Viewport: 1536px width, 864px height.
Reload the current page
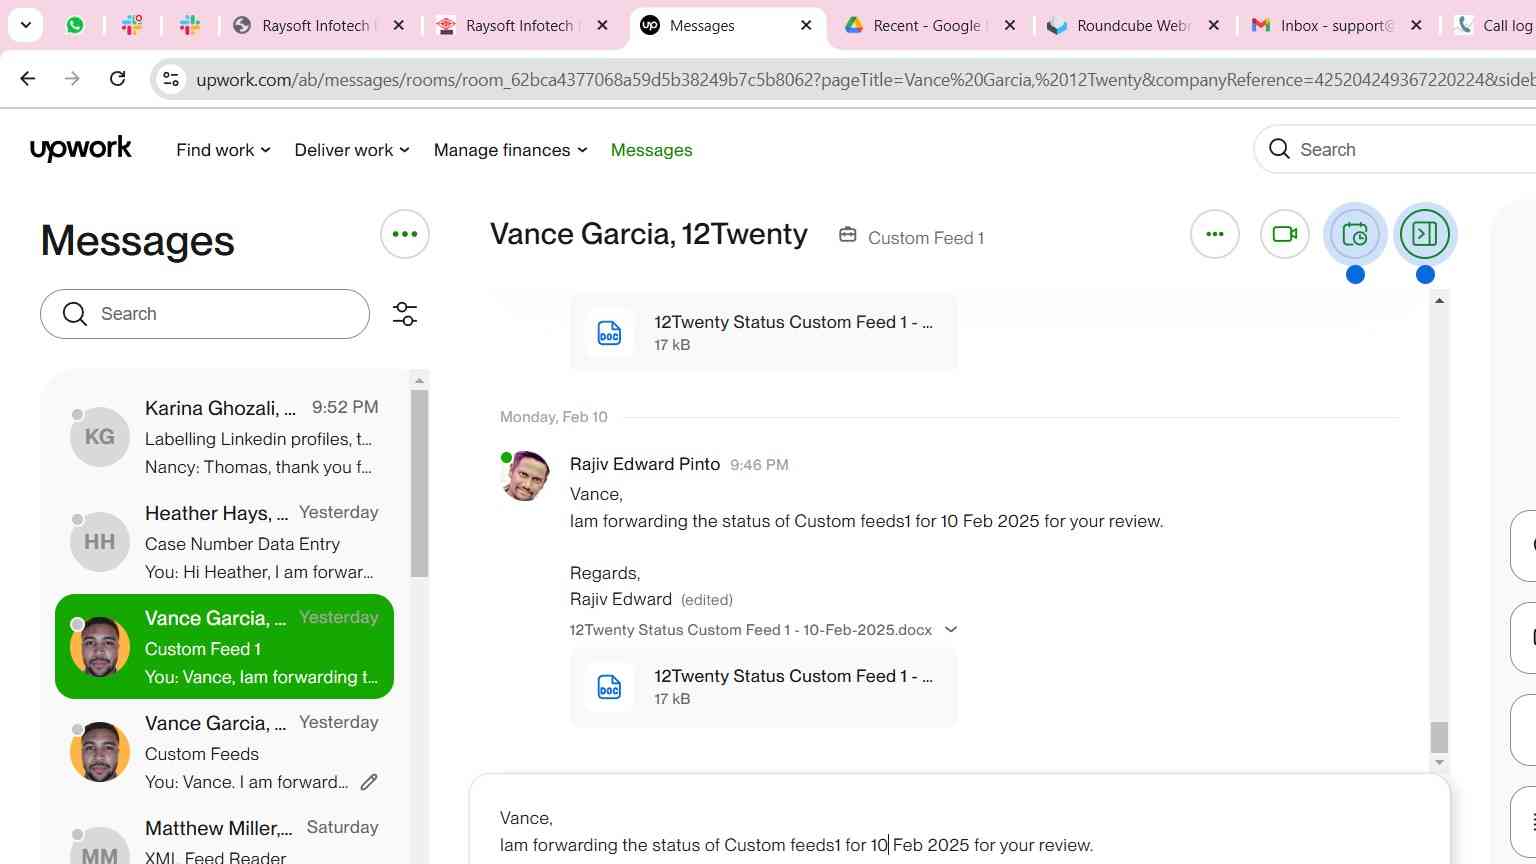(x=118, y=78)
